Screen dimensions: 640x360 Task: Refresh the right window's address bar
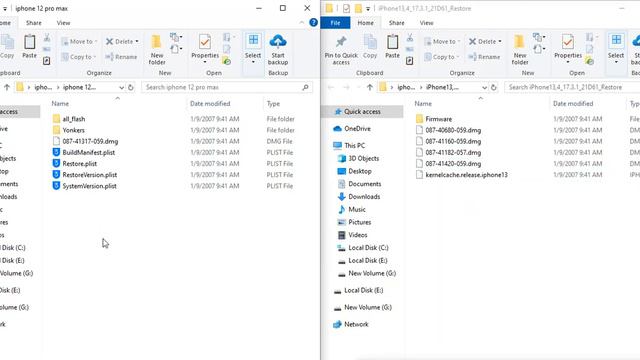(493, 87)
